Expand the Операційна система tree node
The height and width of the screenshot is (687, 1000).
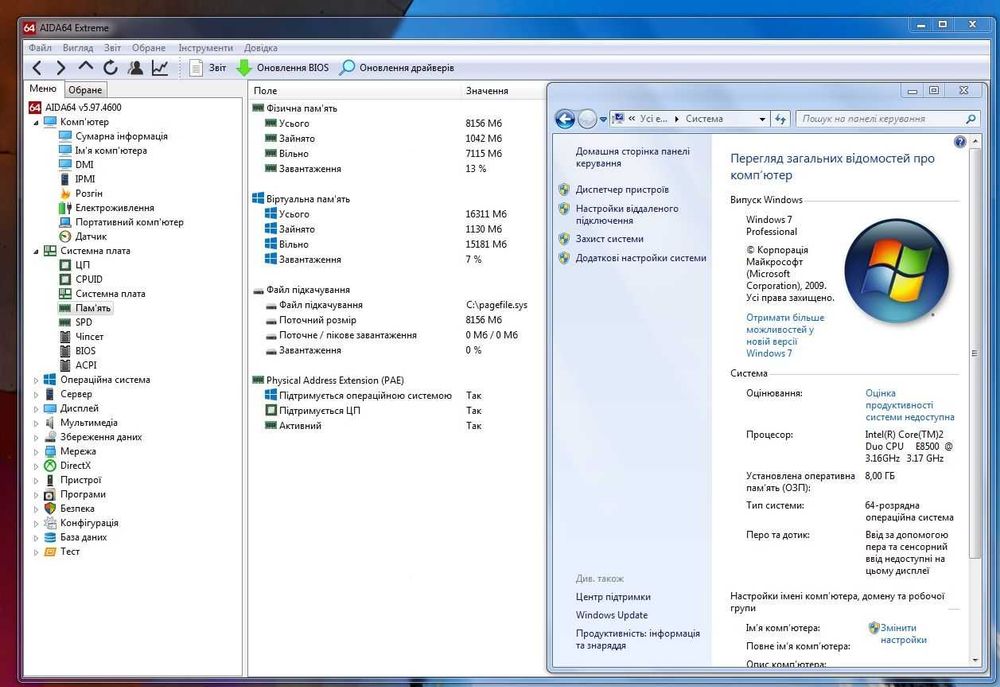pyautogui.click(x=37, y=380)
